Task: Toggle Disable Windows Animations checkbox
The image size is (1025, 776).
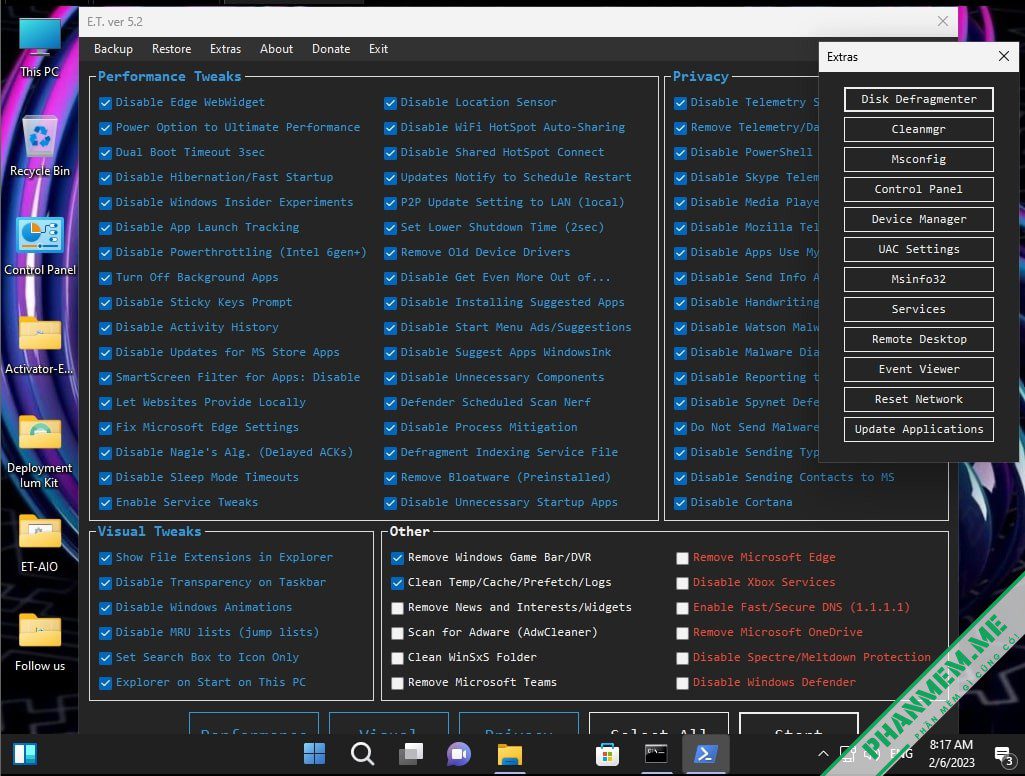Action: [105, 608]
